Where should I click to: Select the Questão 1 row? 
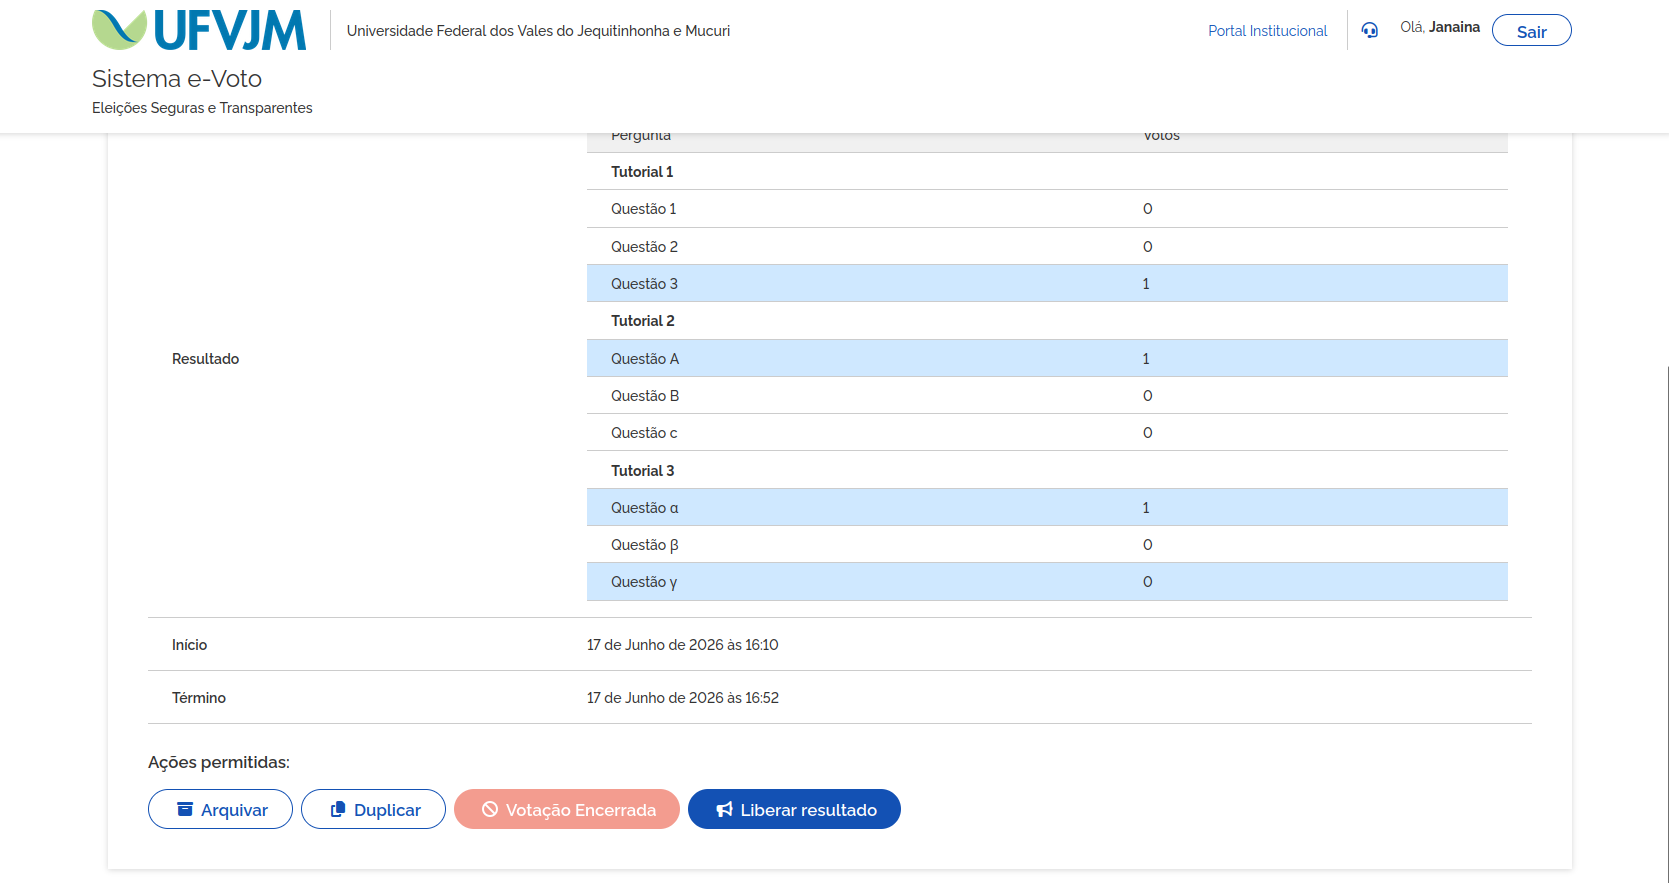point(1047,209)
